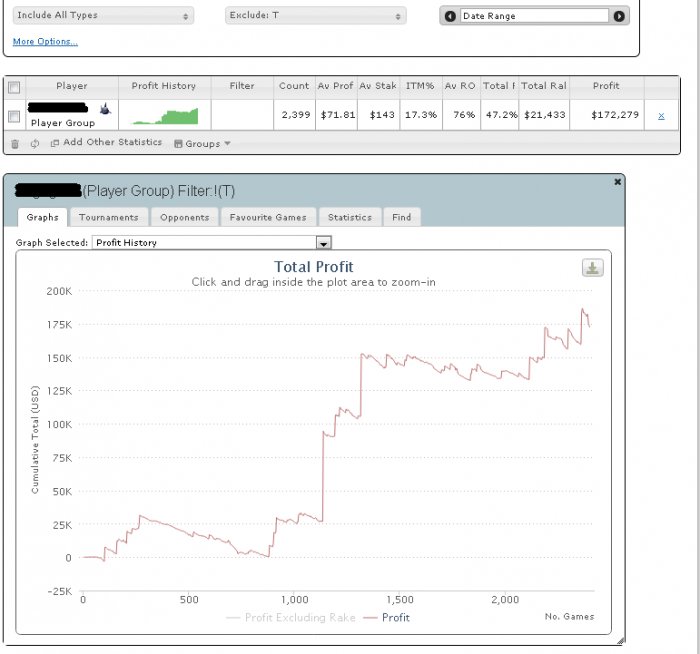The height and width of the screenshot is (654, 700).
Task: Sort by the Profit column header
Action: (606, 86)
